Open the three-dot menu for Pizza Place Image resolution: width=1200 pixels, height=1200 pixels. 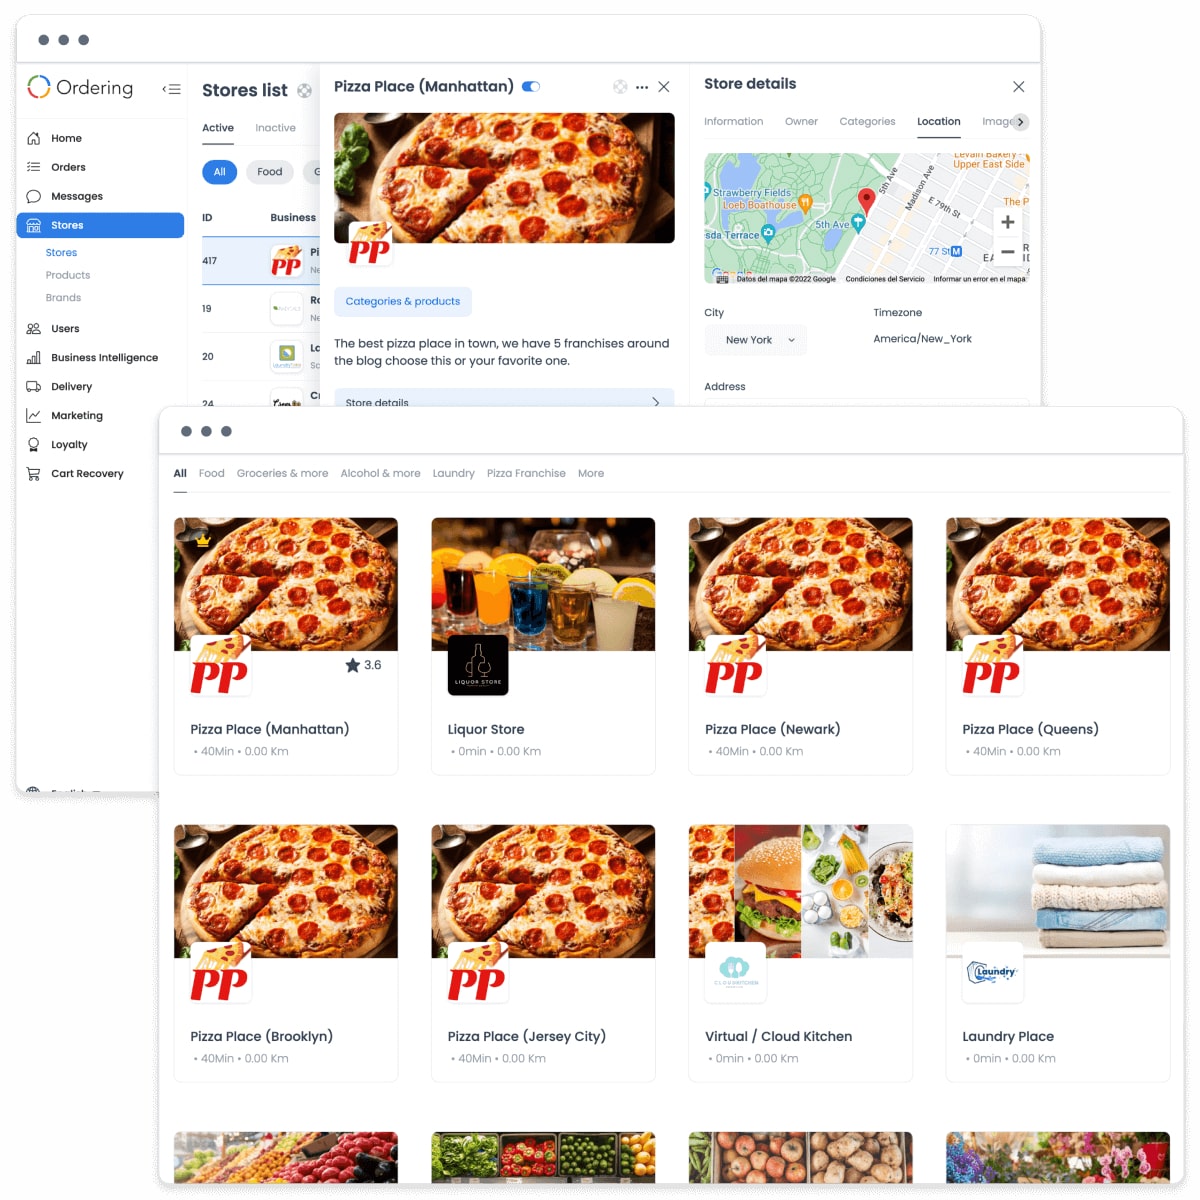point(642,87)
